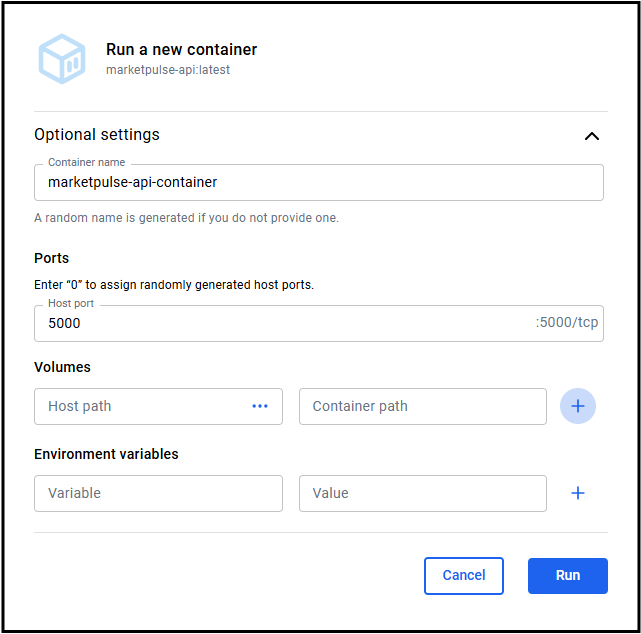Screen dimensions: 641x634
Task: Click the Ports section heading
Action: click(51, 258)
